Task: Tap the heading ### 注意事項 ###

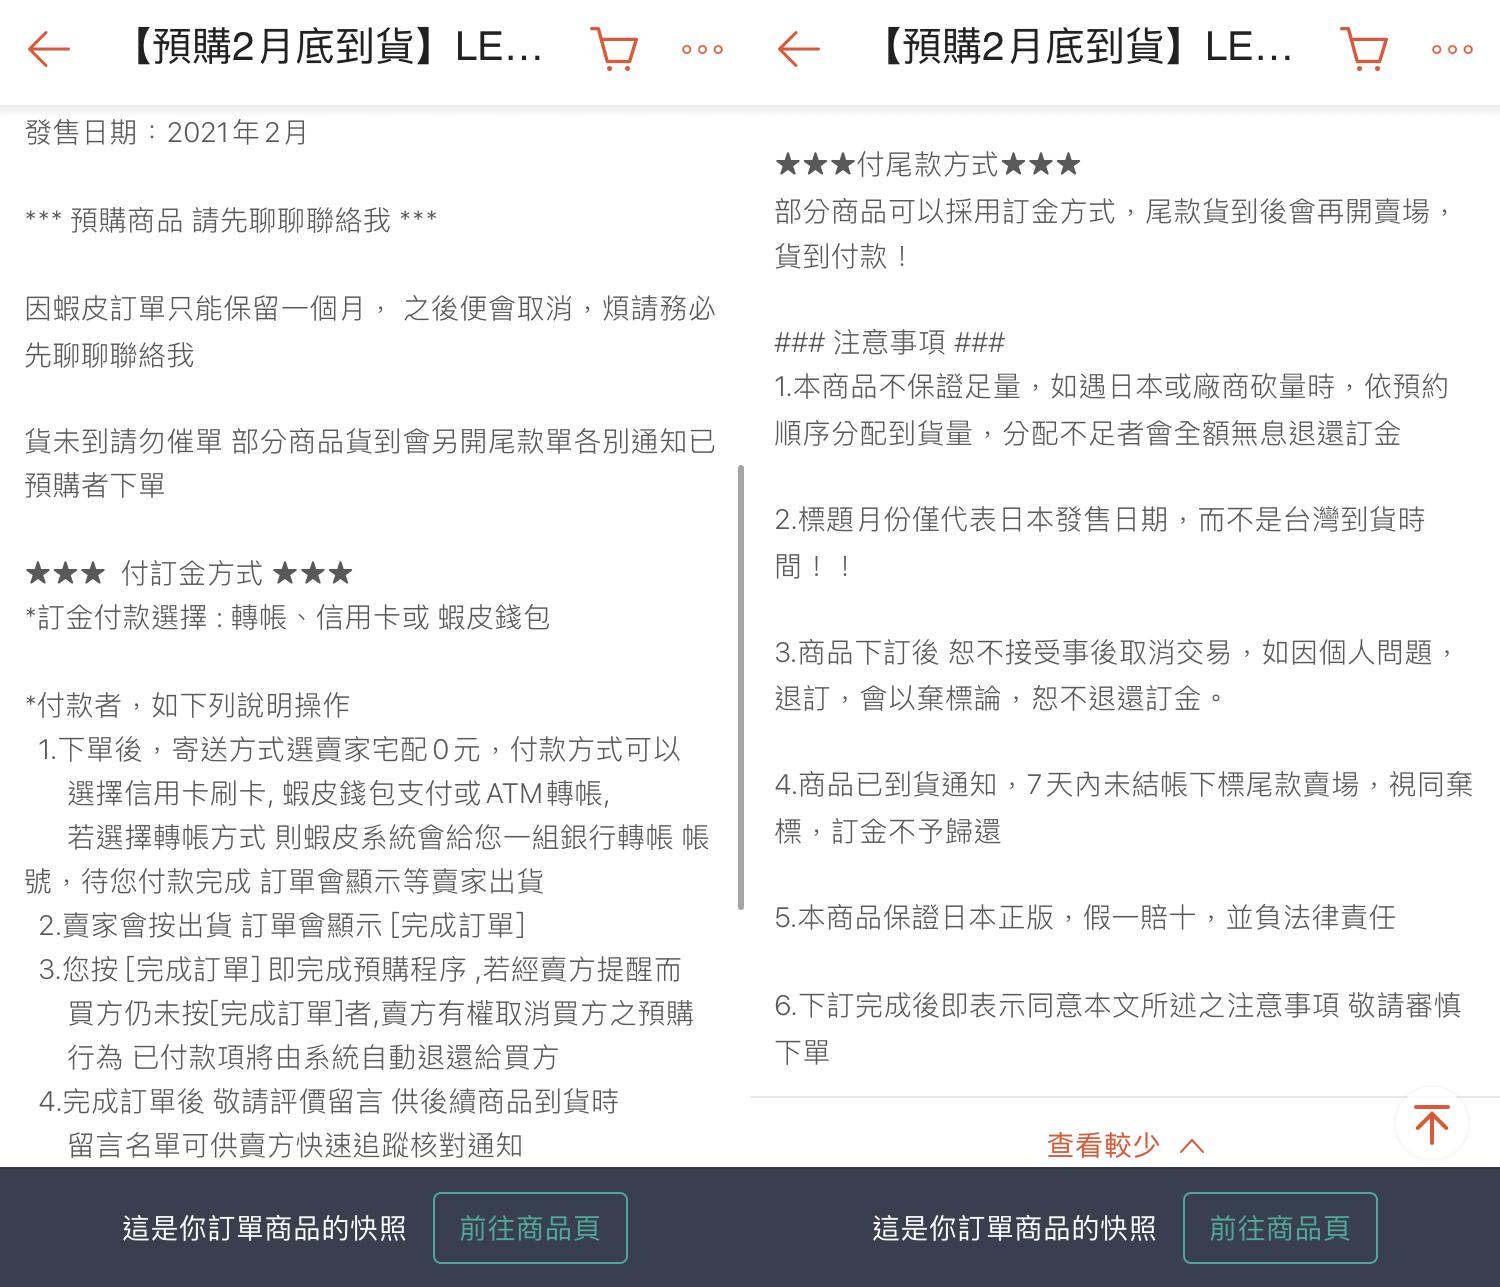Action: click(890, 343)
